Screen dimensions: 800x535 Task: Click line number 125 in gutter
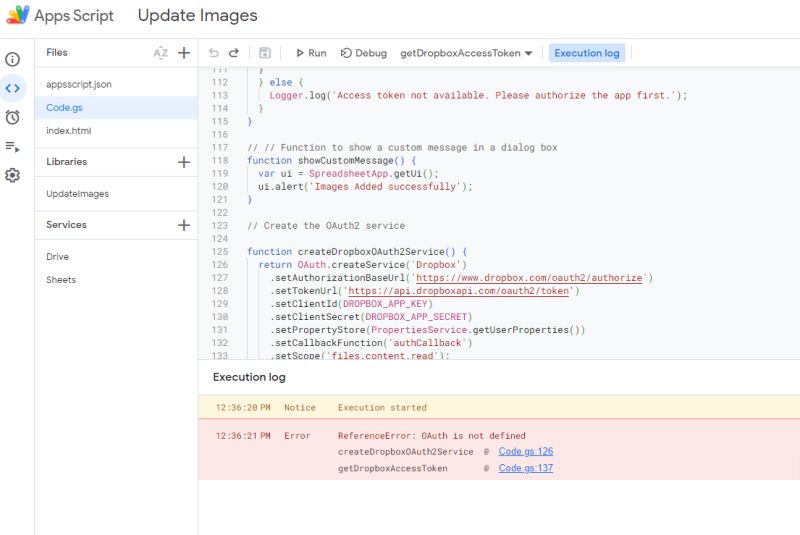point(220,252)
